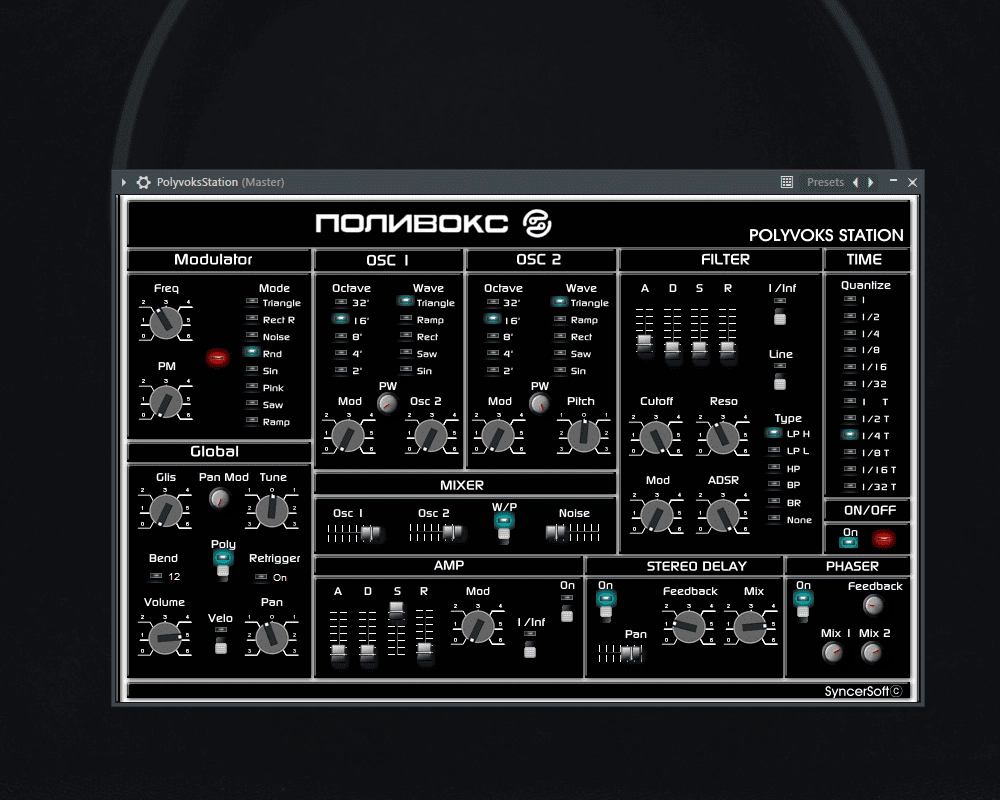Click the AMP sustain S slider
Image resolution: width=1000 pixels, height=800 pixels.
pos(396,611)
